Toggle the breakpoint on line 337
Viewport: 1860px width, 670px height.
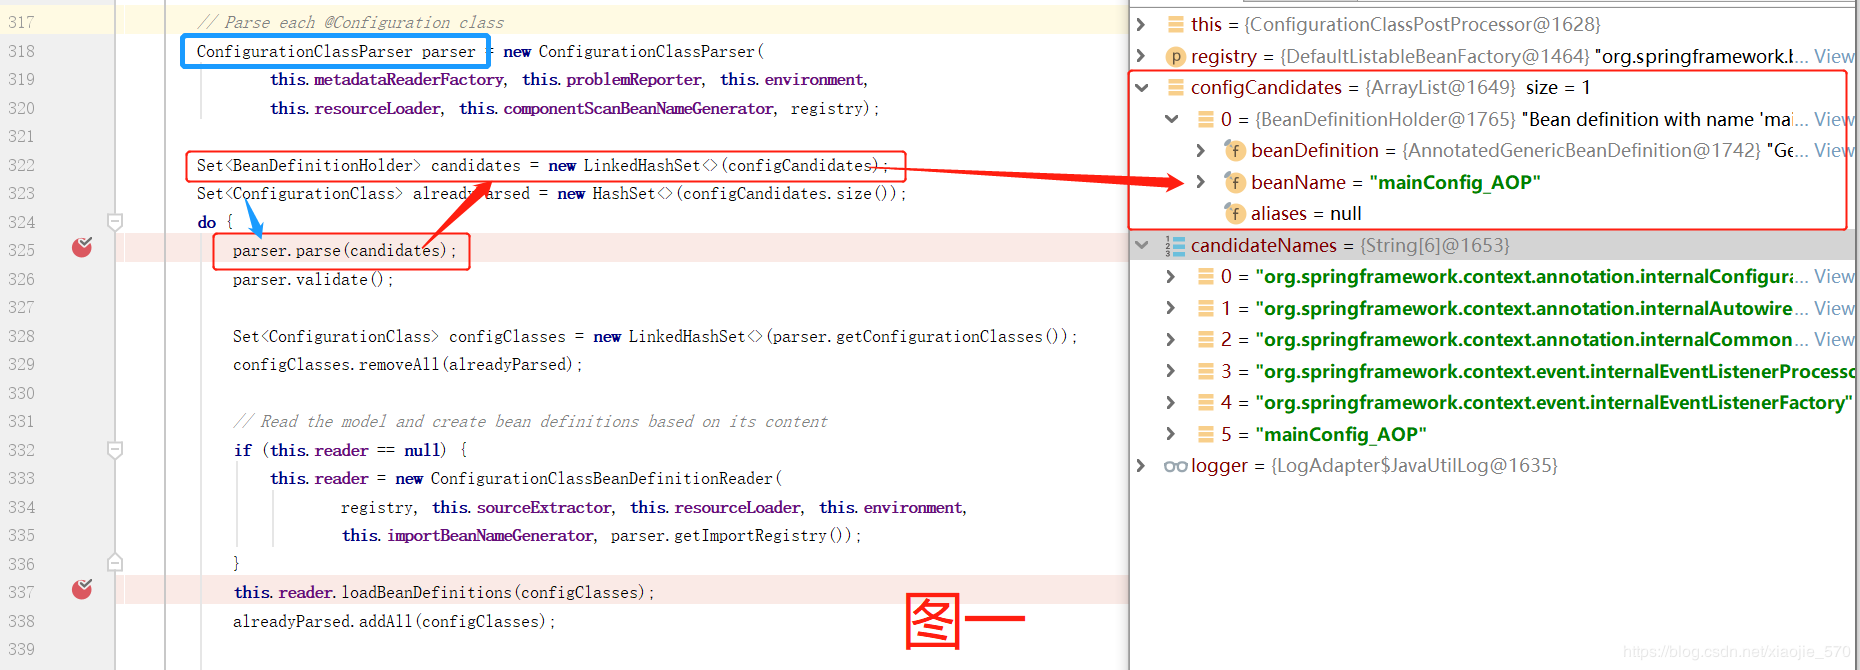[82, 589]
